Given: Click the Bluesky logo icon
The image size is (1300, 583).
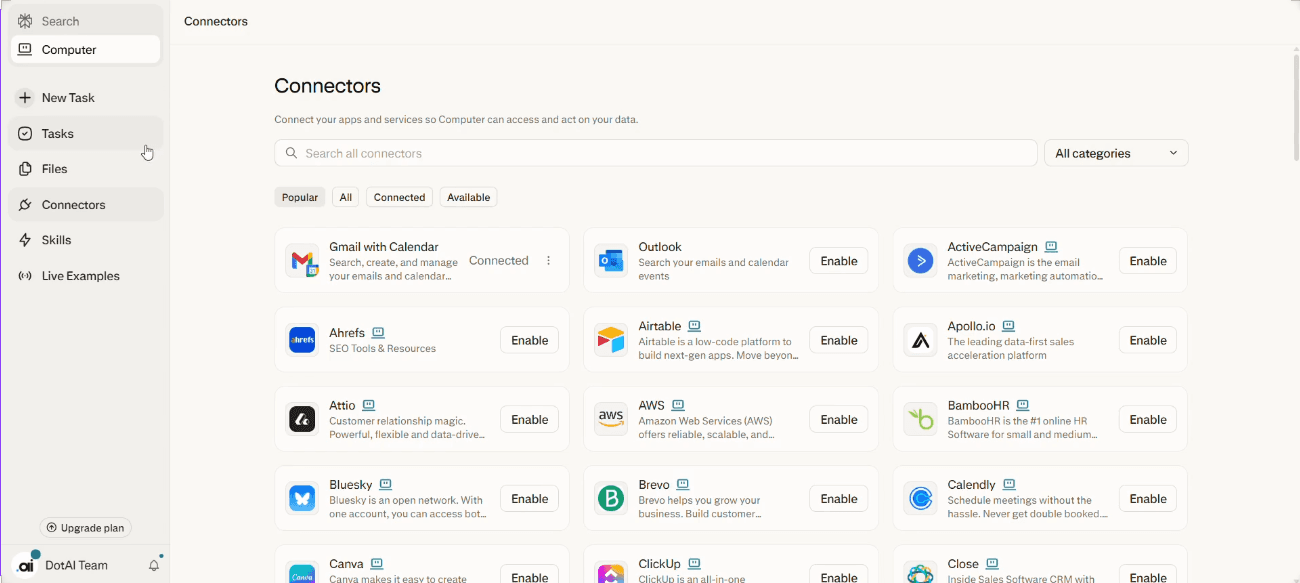Looking at the screenshot, I should 303,498.
